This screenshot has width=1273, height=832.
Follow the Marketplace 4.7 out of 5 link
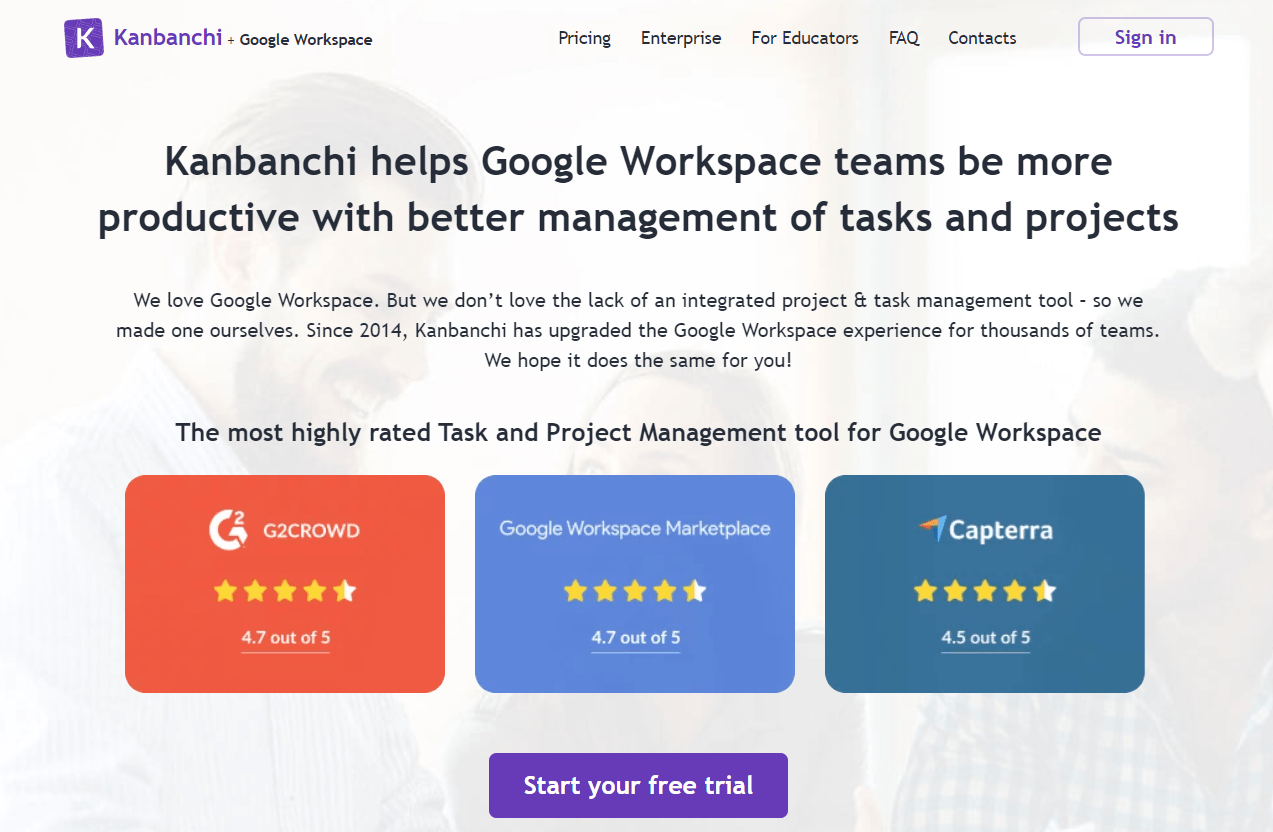click(635, 637)
